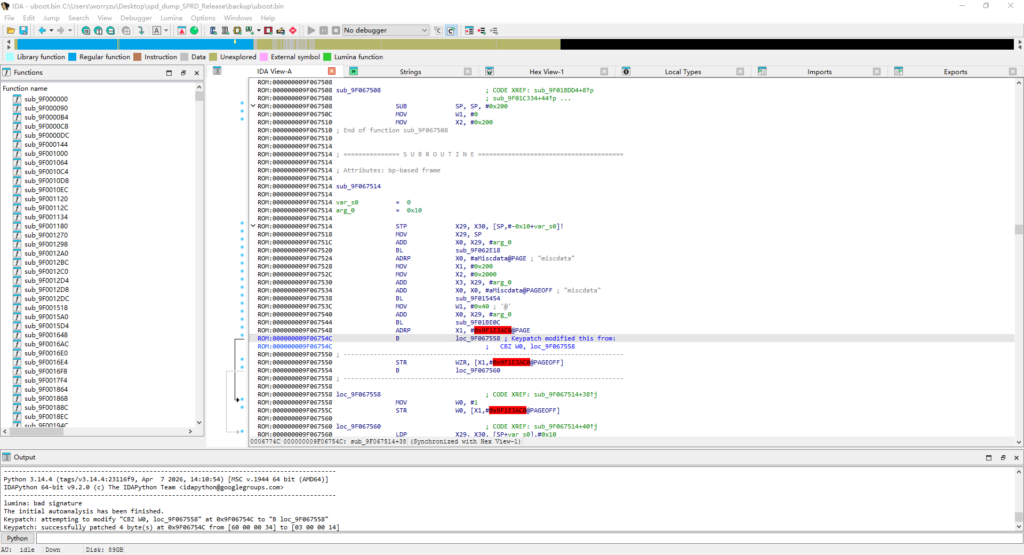
Task: Click the Local Types tab icon
Action: pos(626,71)
